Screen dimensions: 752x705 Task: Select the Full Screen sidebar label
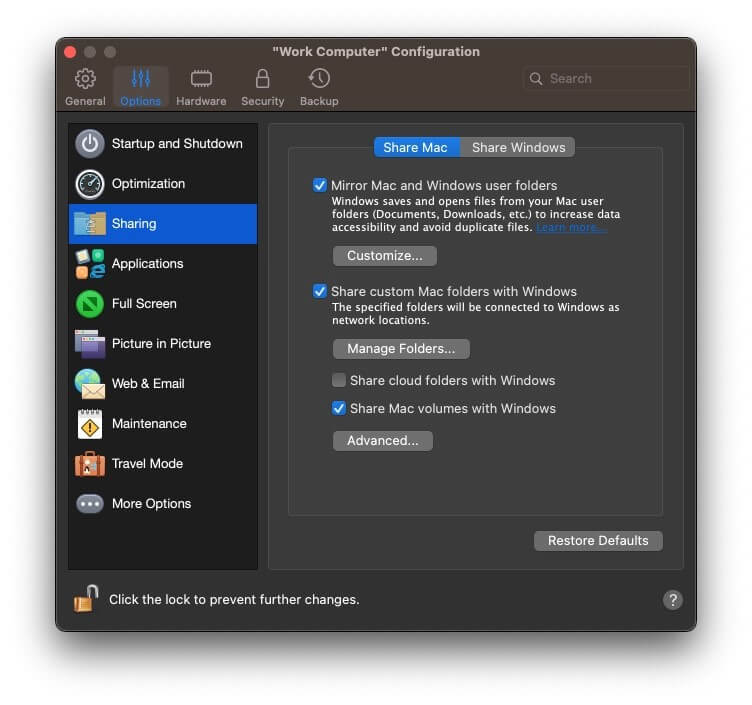[144, 304]
